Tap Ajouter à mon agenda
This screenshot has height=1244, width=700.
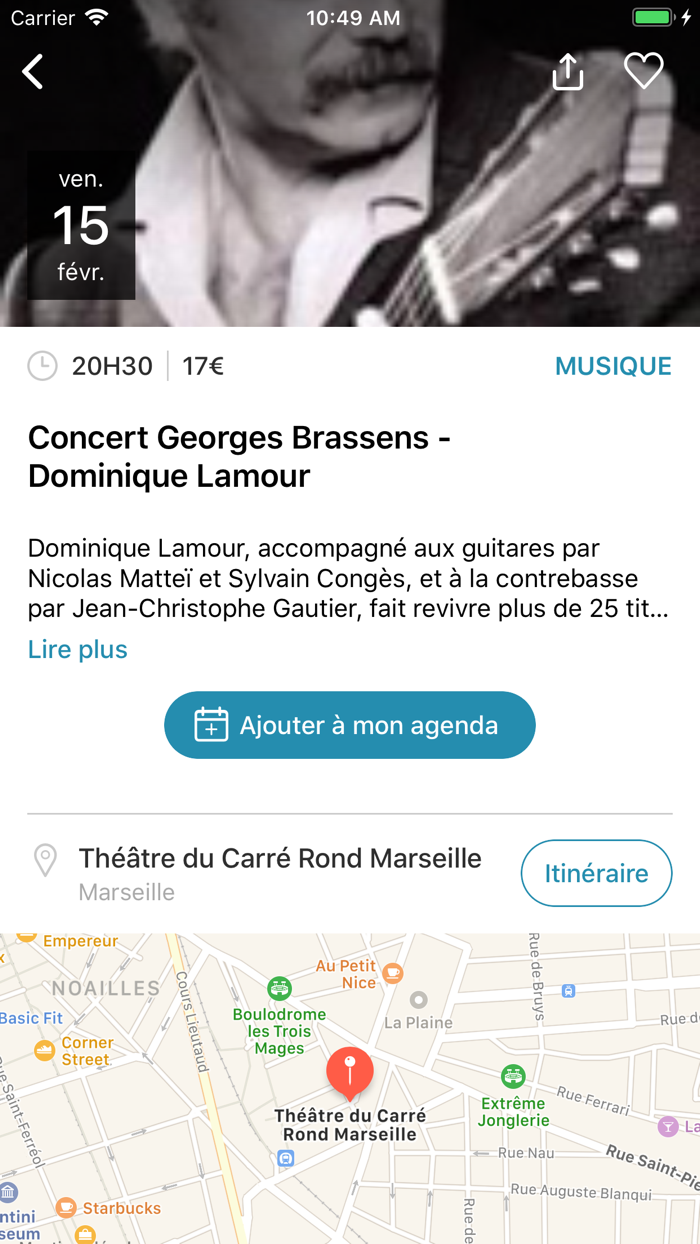(349, 724)
